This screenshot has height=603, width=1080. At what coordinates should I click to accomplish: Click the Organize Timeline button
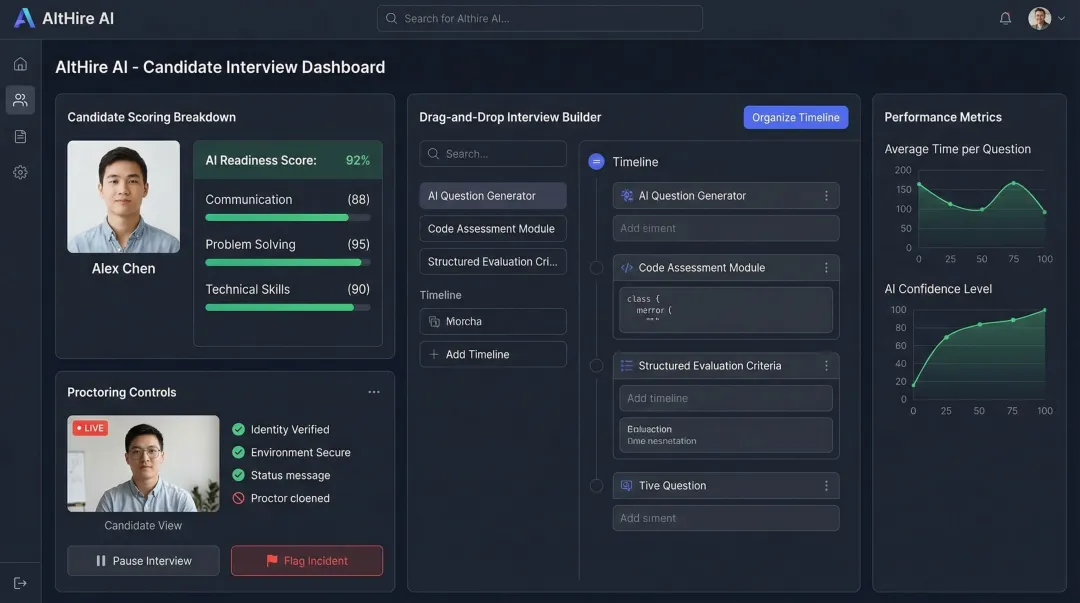coord(795,117)
